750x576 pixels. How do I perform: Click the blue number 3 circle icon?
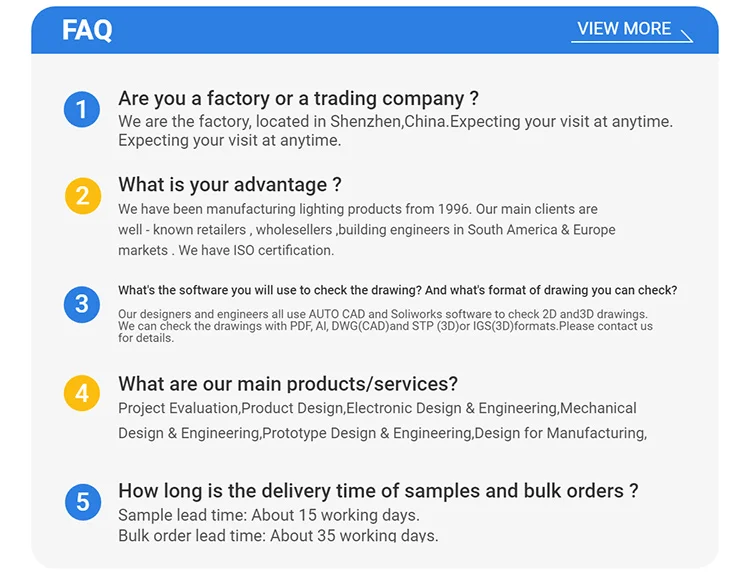82,304
